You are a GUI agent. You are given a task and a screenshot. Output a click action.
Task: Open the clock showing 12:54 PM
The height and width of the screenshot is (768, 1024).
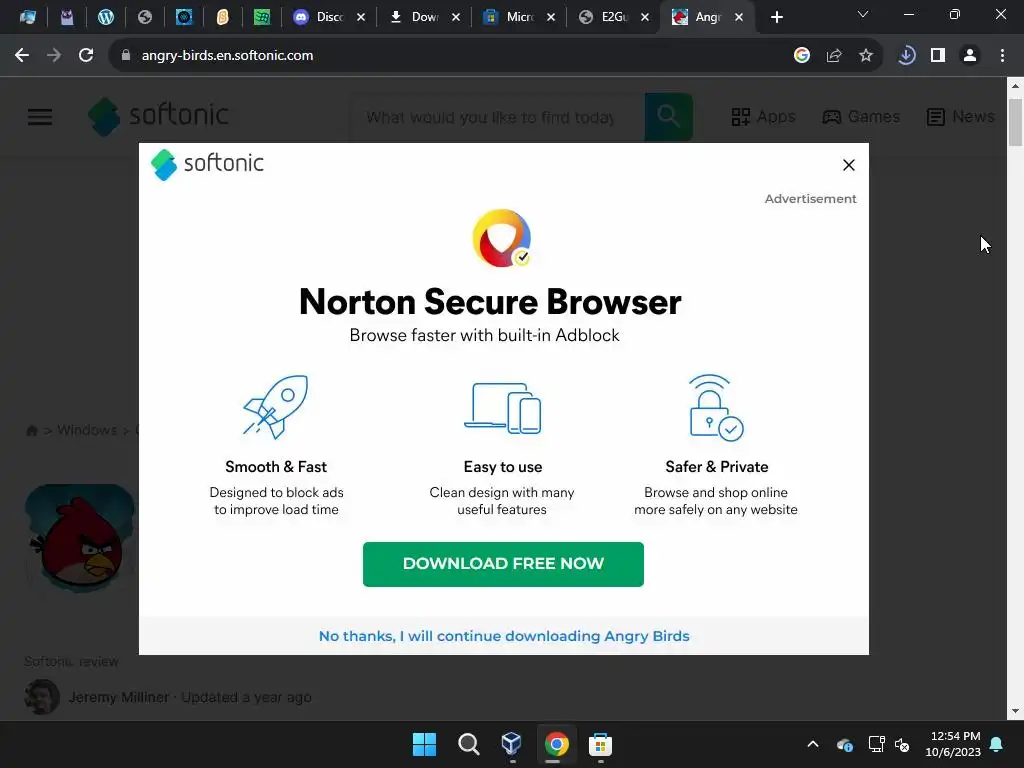(x=953, y=744)
